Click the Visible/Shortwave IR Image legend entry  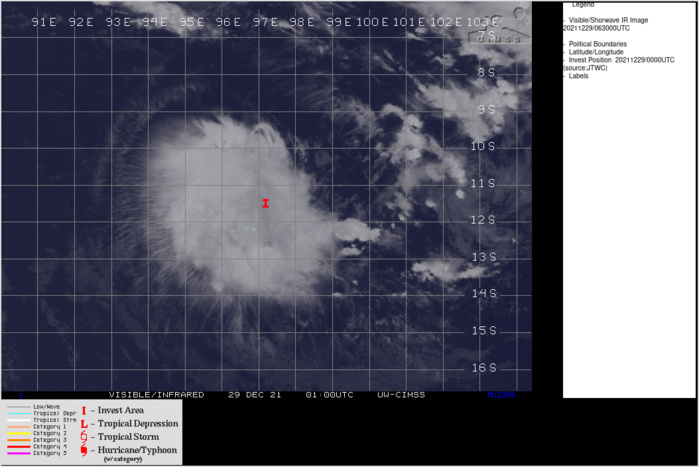click(x=611, y=19)
